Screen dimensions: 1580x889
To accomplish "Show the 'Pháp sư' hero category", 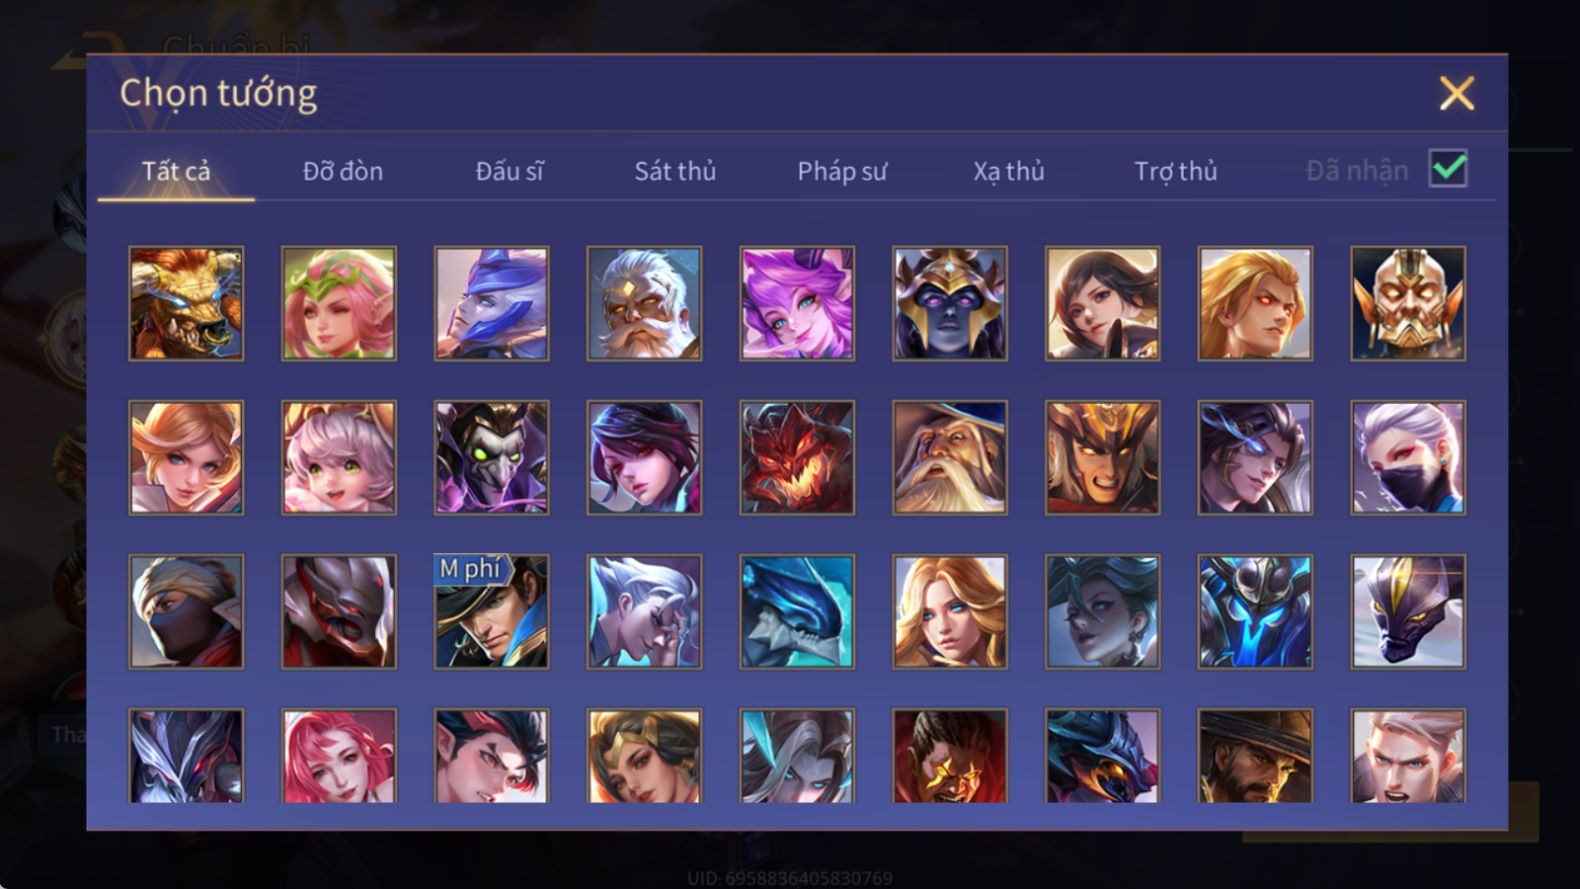I will [842, 171].
